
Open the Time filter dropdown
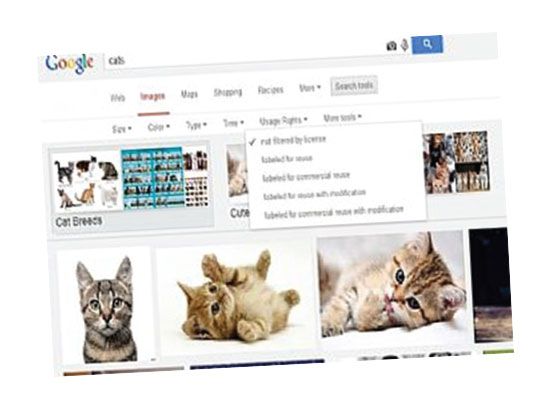[233, 123]
